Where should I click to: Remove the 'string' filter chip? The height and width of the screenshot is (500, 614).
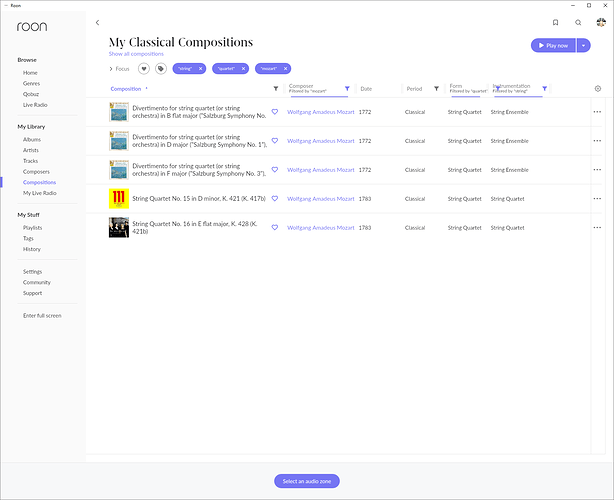[200, 69]
